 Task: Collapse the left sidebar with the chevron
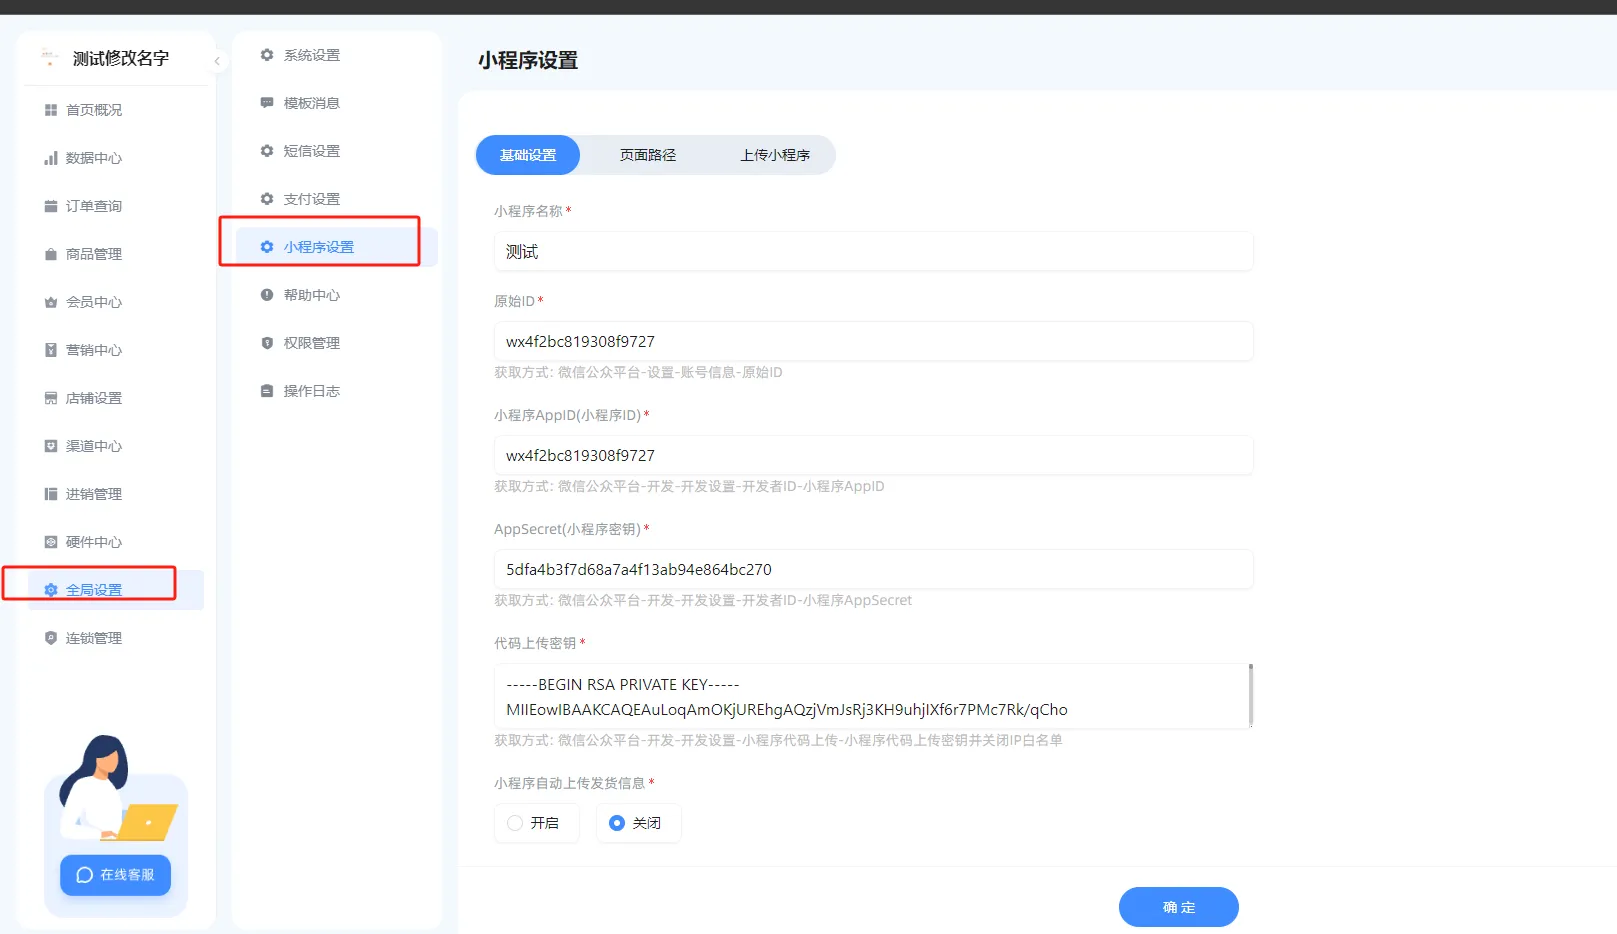coord(217,60)
